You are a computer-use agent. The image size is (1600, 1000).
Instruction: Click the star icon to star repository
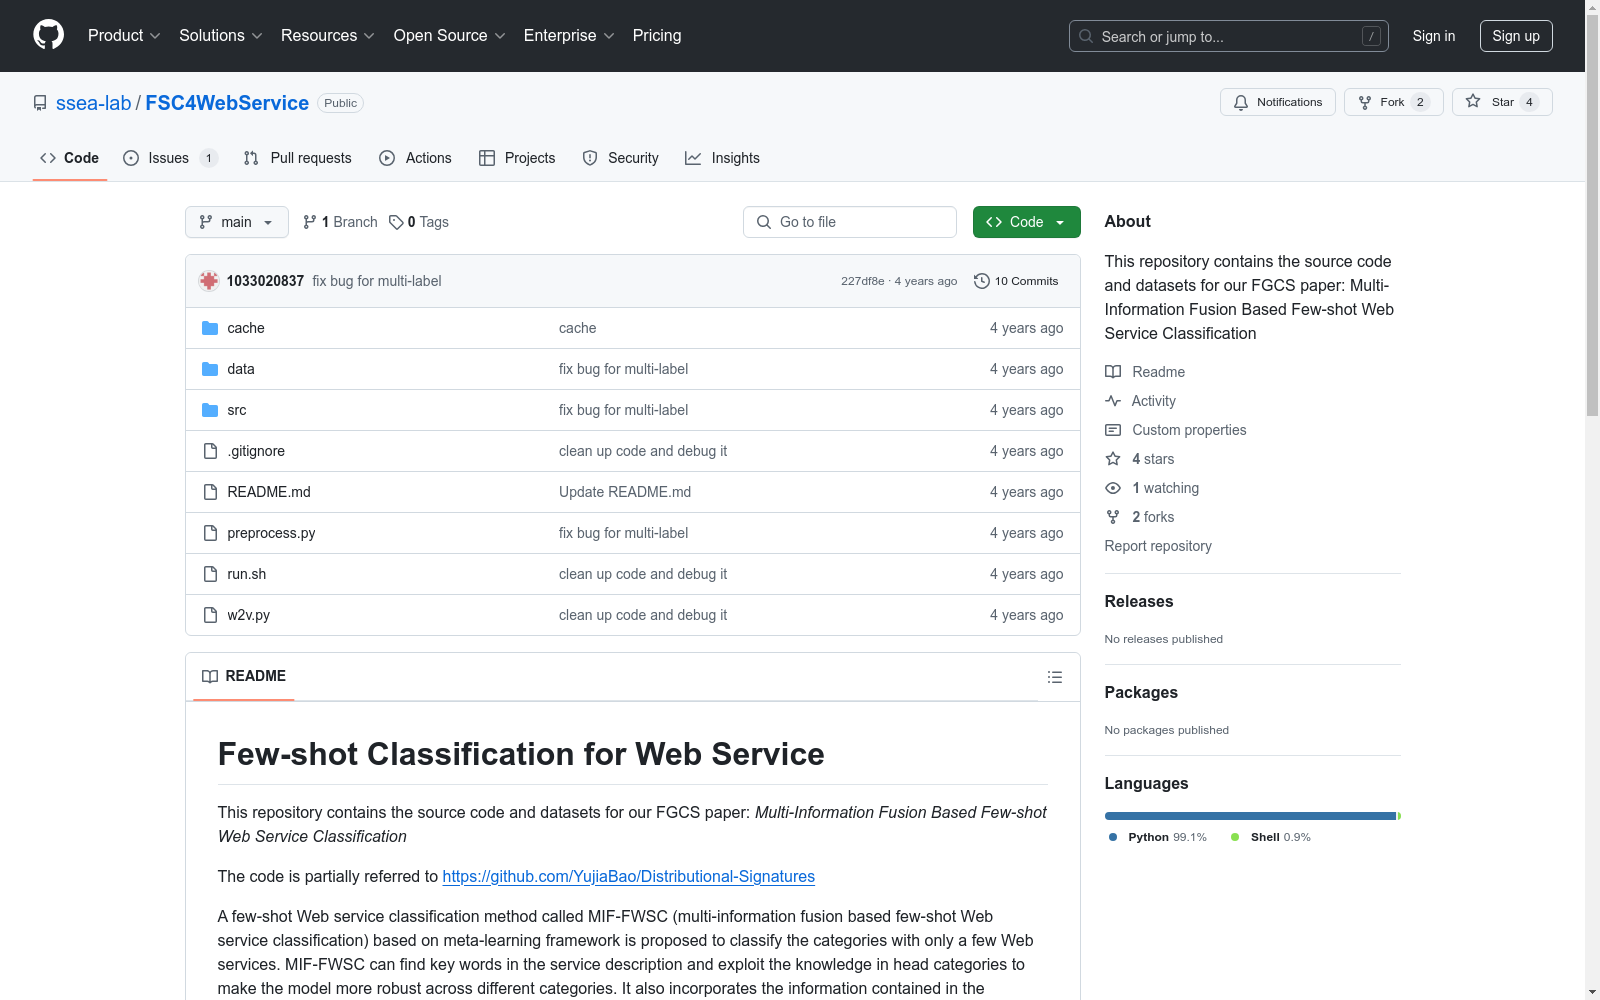pyautogui.click(x=1473, y=101)
